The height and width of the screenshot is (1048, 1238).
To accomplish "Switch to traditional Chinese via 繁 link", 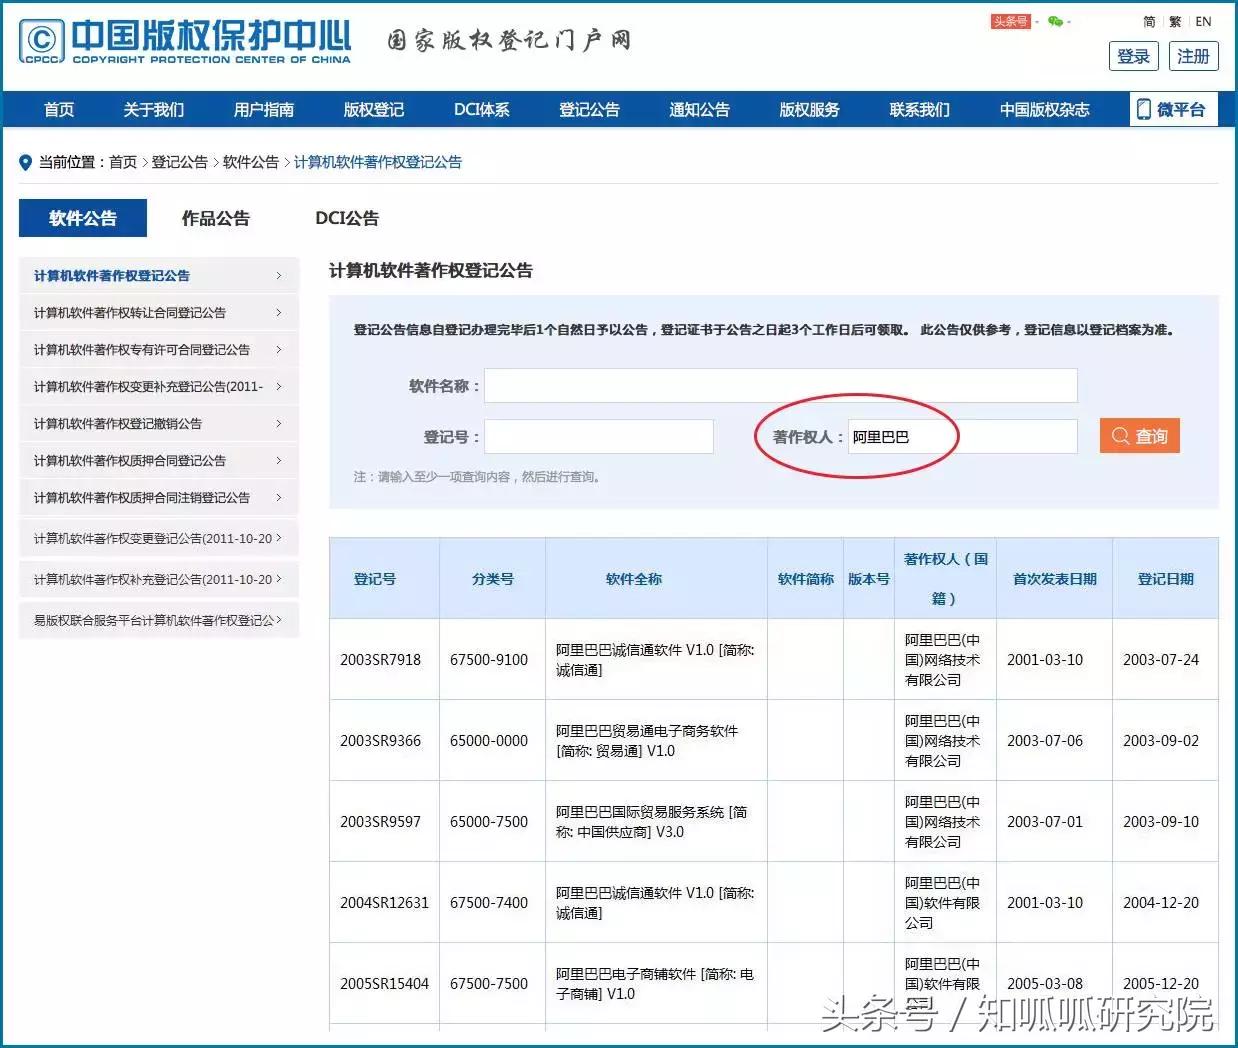I will coord(1174,21).
